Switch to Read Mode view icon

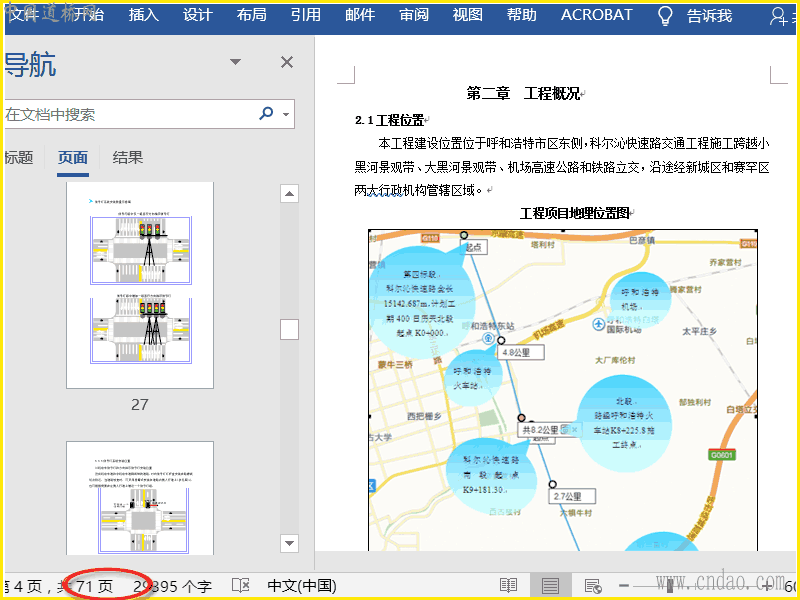pyautogui.click(x=509, y=586)
